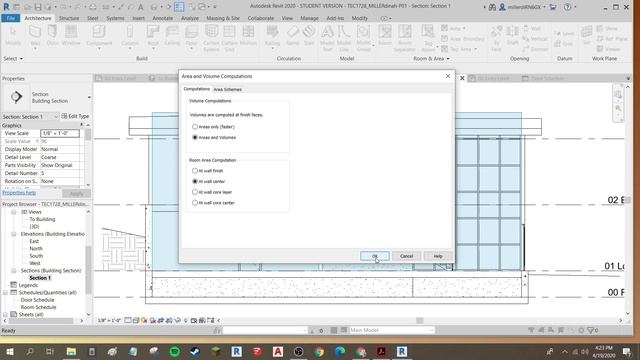This screenshot has width=640, height=360.
Task: Select the Mullion tool
Action: coord(248,36)
